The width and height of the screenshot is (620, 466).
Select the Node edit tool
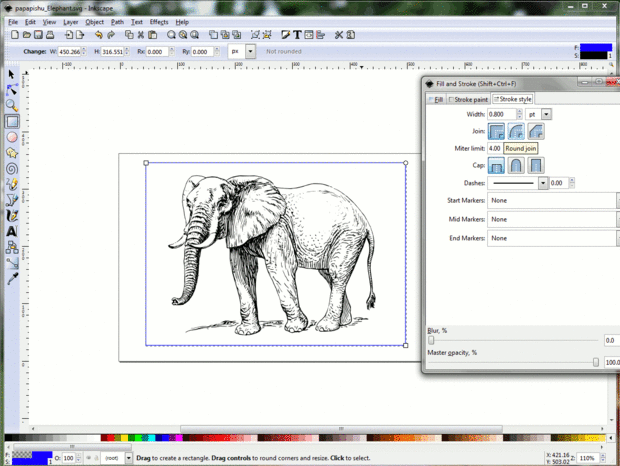coord(12,90)
